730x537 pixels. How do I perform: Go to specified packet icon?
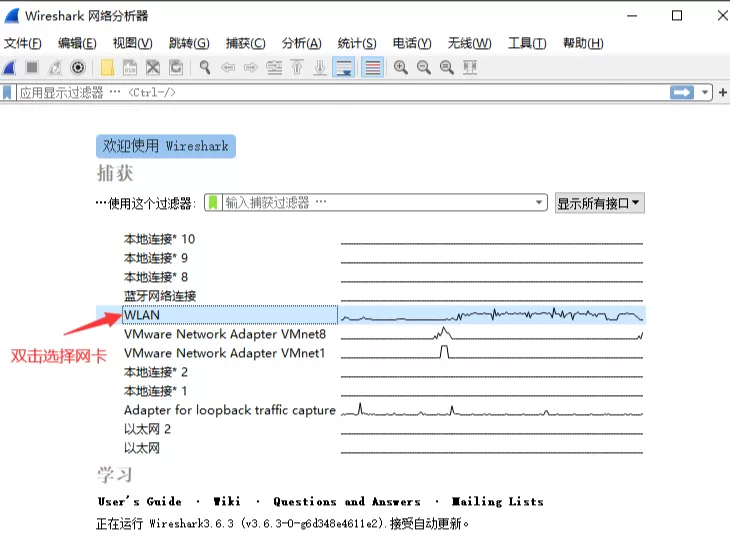(x=274, y=68)
